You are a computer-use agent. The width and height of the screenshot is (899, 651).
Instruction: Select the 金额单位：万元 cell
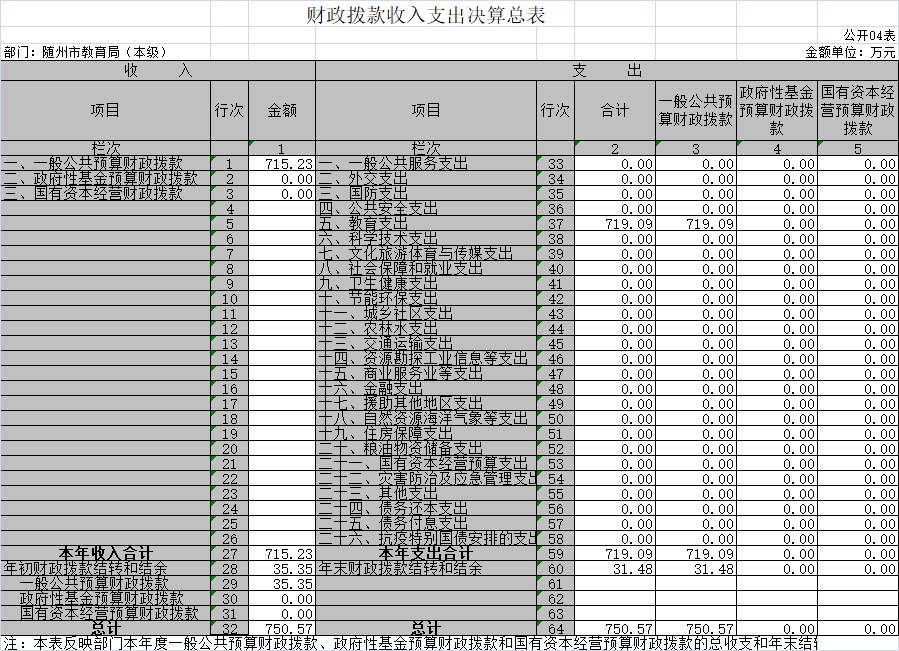click(x=850, y=52)
